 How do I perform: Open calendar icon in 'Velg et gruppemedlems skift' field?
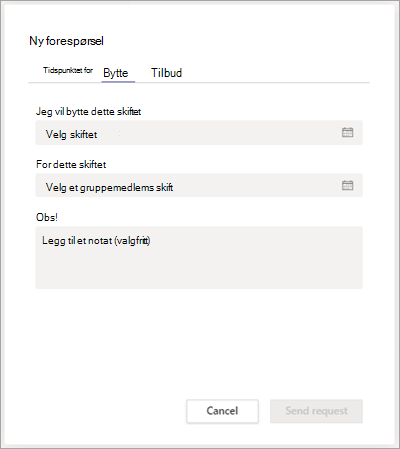pos(347,185)
